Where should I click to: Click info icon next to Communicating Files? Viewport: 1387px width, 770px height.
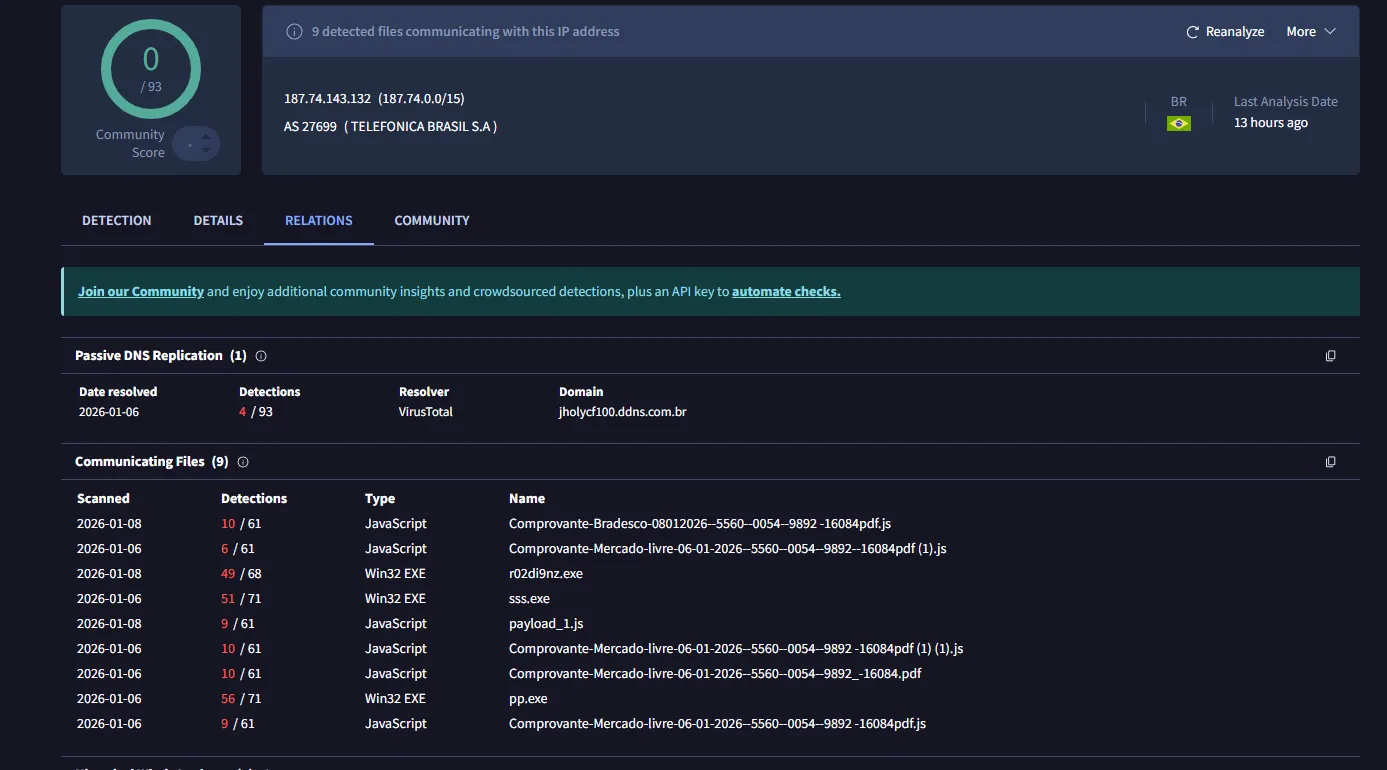click(x=243, y=462)
